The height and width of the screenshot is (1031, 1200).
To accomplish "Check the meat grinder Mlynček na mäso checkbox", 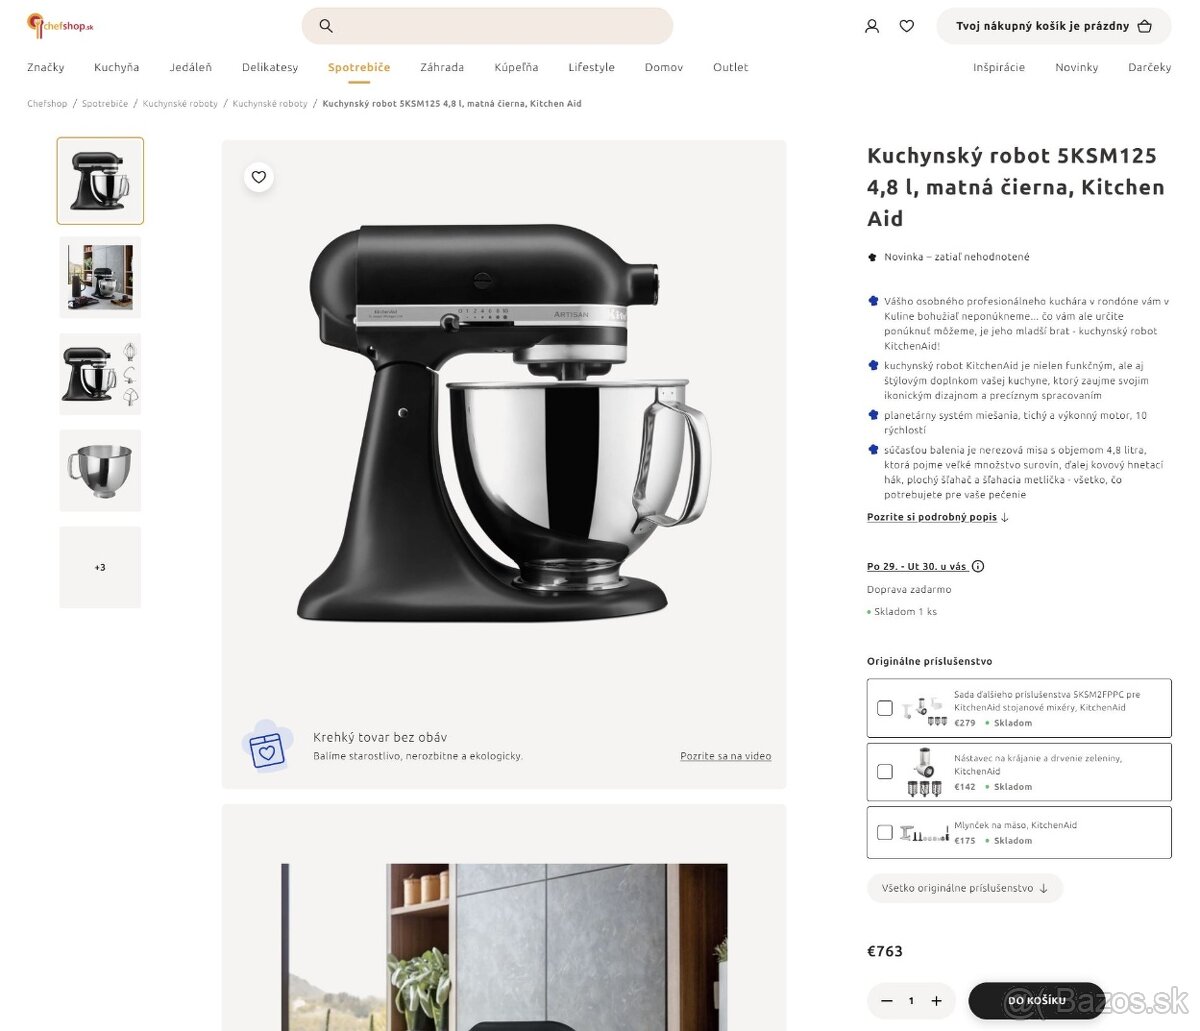I will (884, 832).
